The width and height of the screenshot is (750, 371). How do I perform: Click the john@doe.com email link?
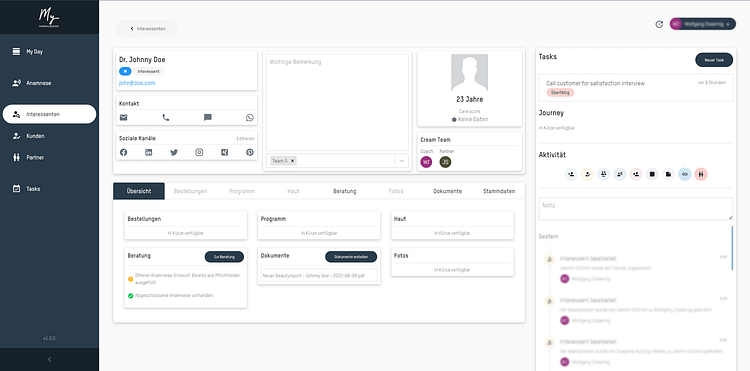137,83
